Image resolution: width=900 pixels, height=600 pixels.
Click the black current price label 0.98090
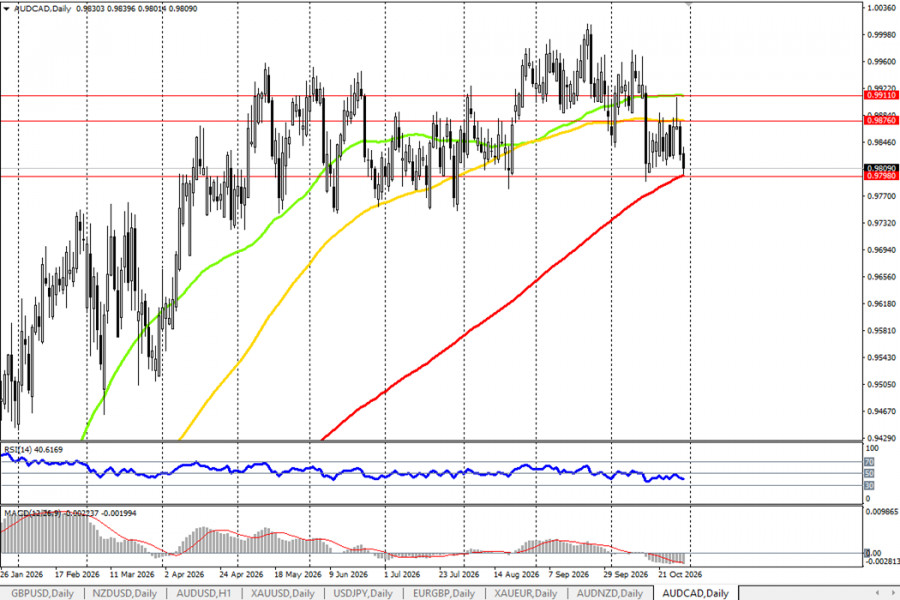pos(881,168)
